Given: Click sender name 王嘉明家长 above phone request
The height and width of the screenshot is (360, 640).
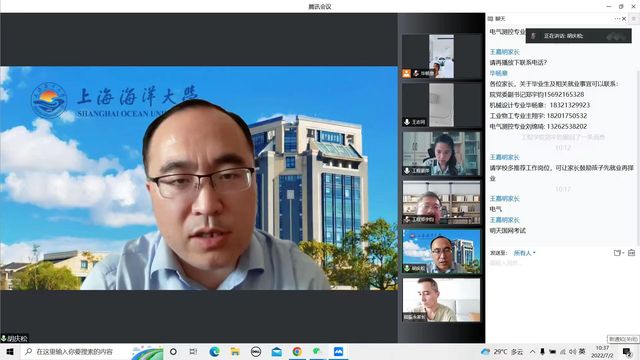Looking at the screenshot, I should point(504,52).
